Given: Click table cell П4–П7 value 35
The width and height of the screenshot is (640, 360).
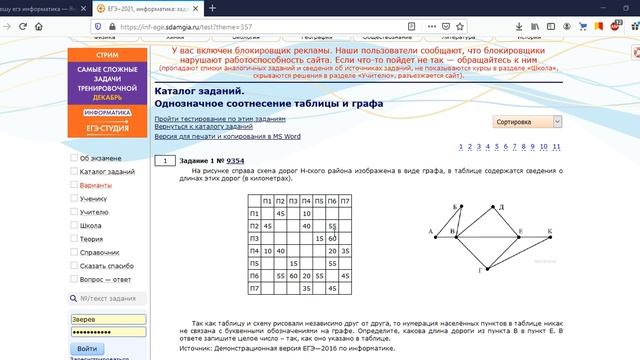Looking at the screenshot, I should point(345,251).
